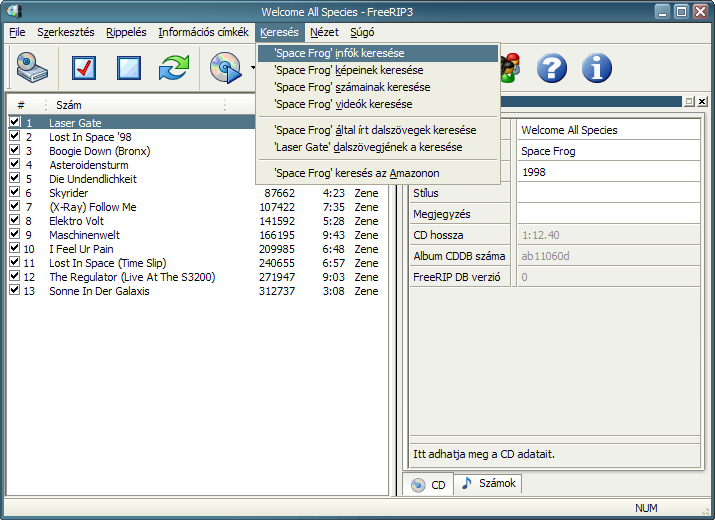Open the Szerkesztés menu

pyautogui.click(x=66, y=32)
